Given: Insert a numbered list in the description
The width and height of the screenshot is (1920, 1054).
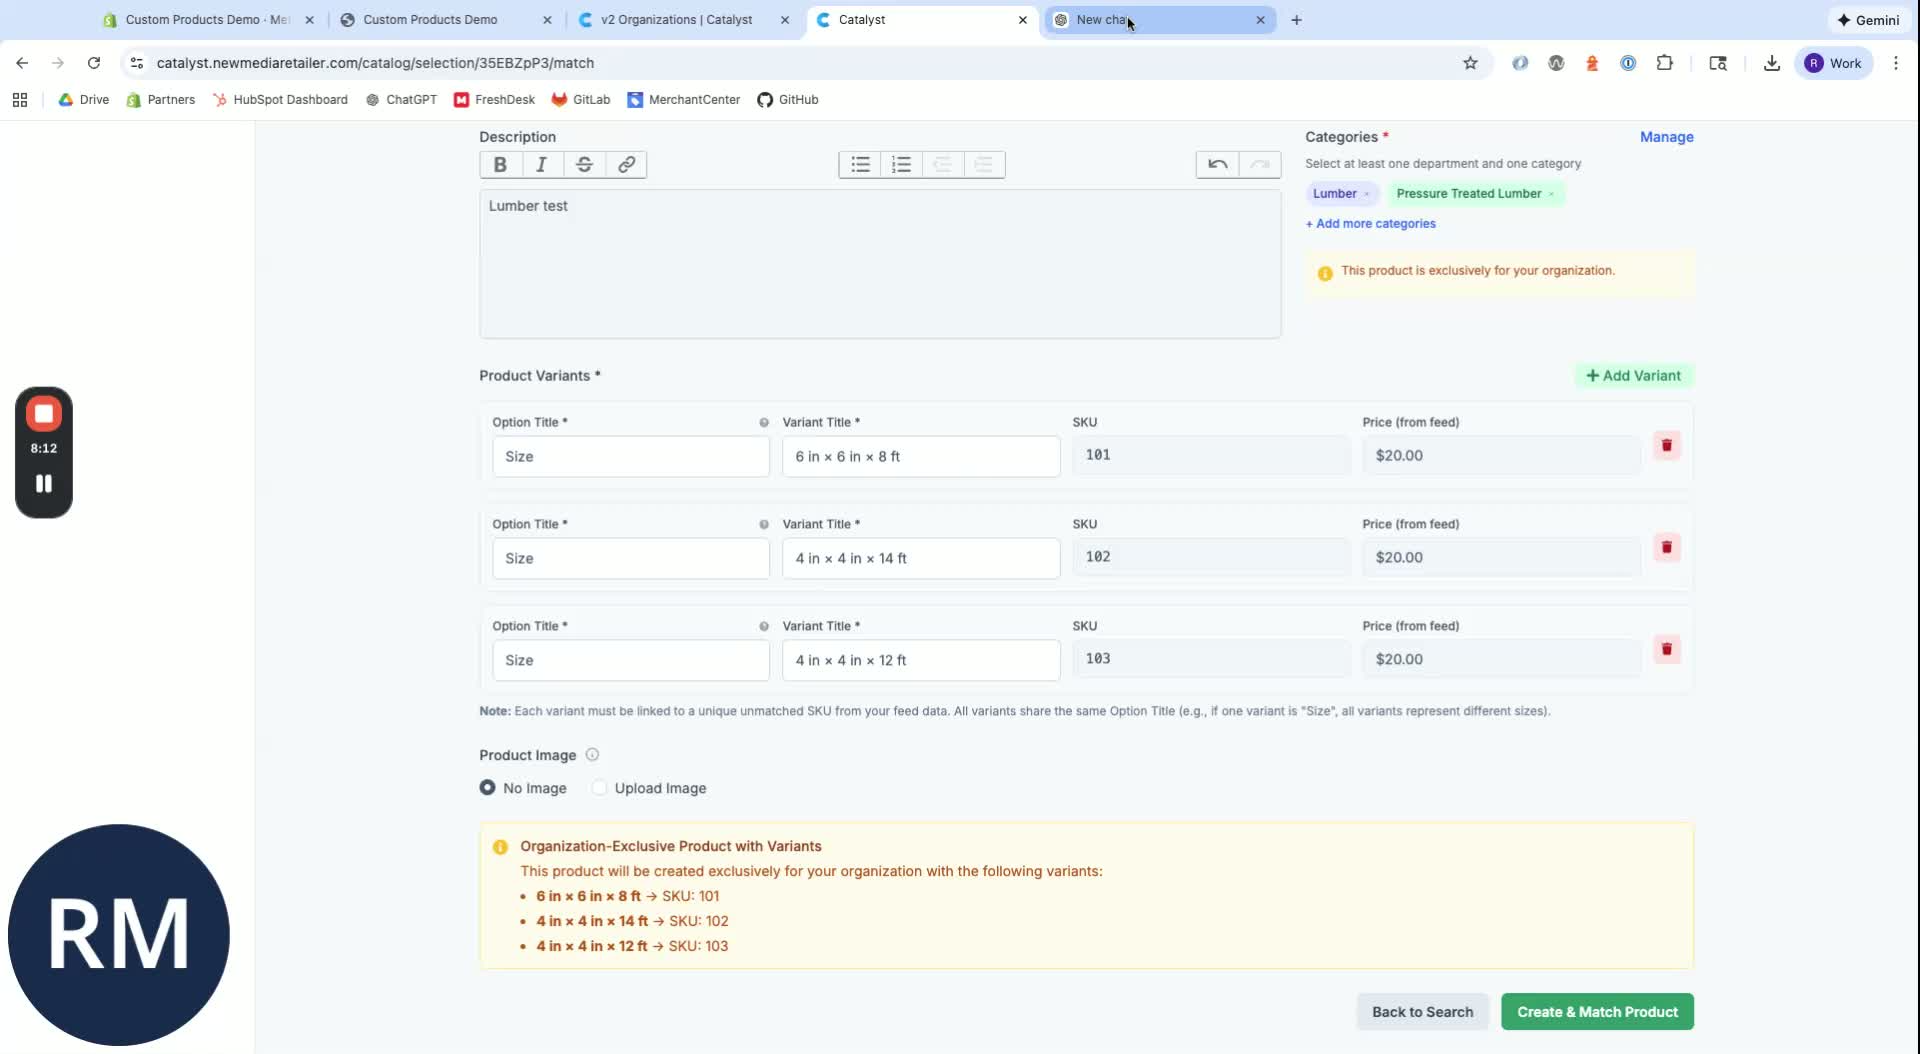Looking at the screenshot, I should coord(901,165).
